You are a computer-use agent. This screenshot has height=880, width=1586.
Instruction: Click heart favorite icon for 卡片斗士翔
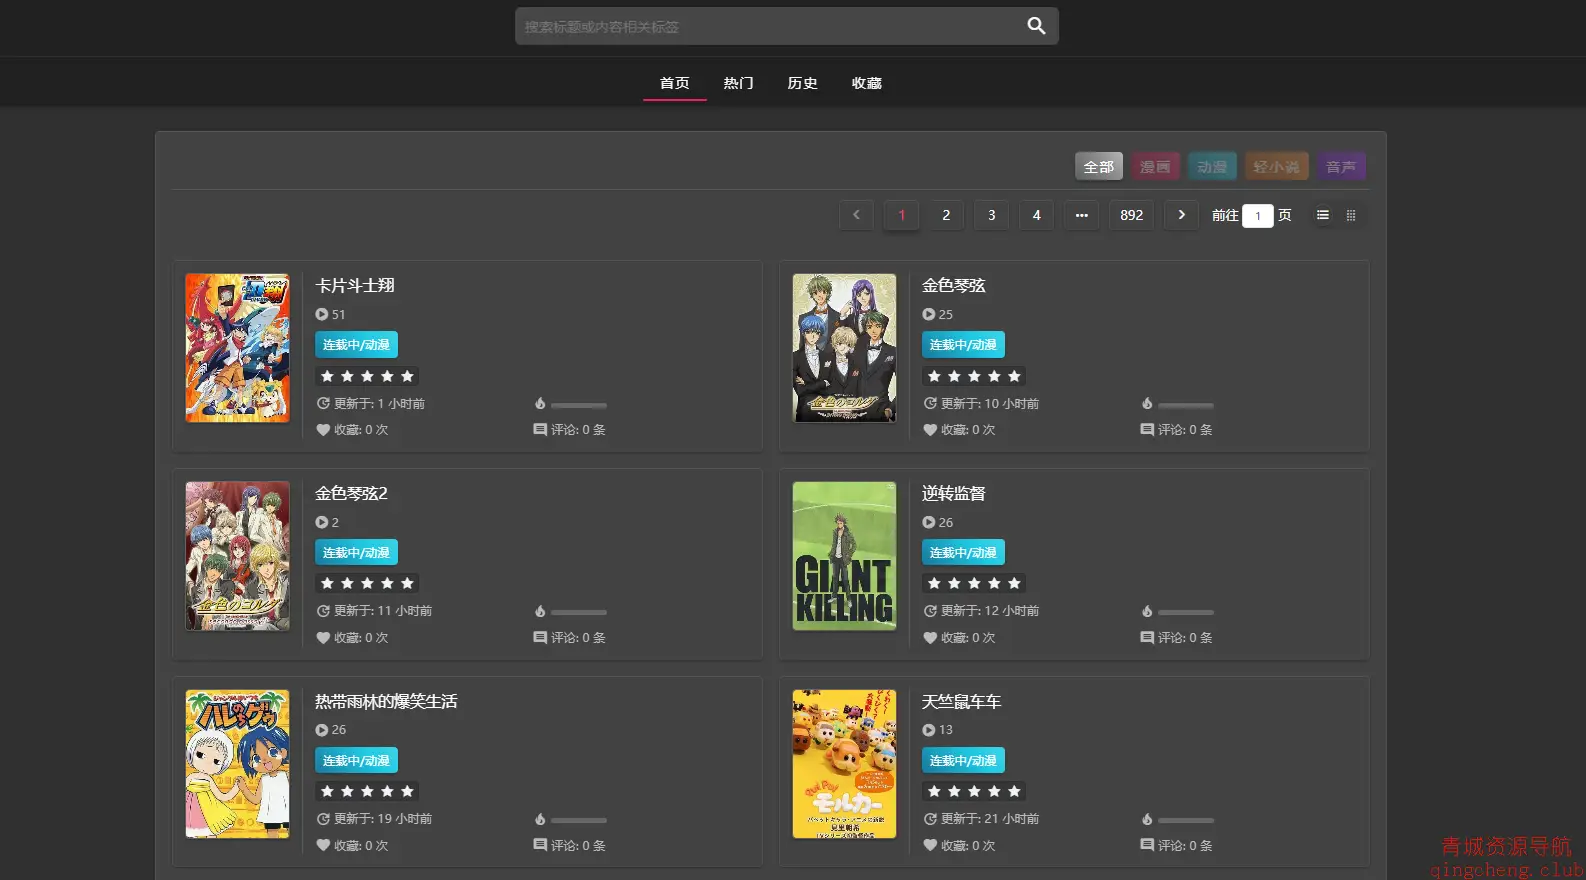point(323,430)
